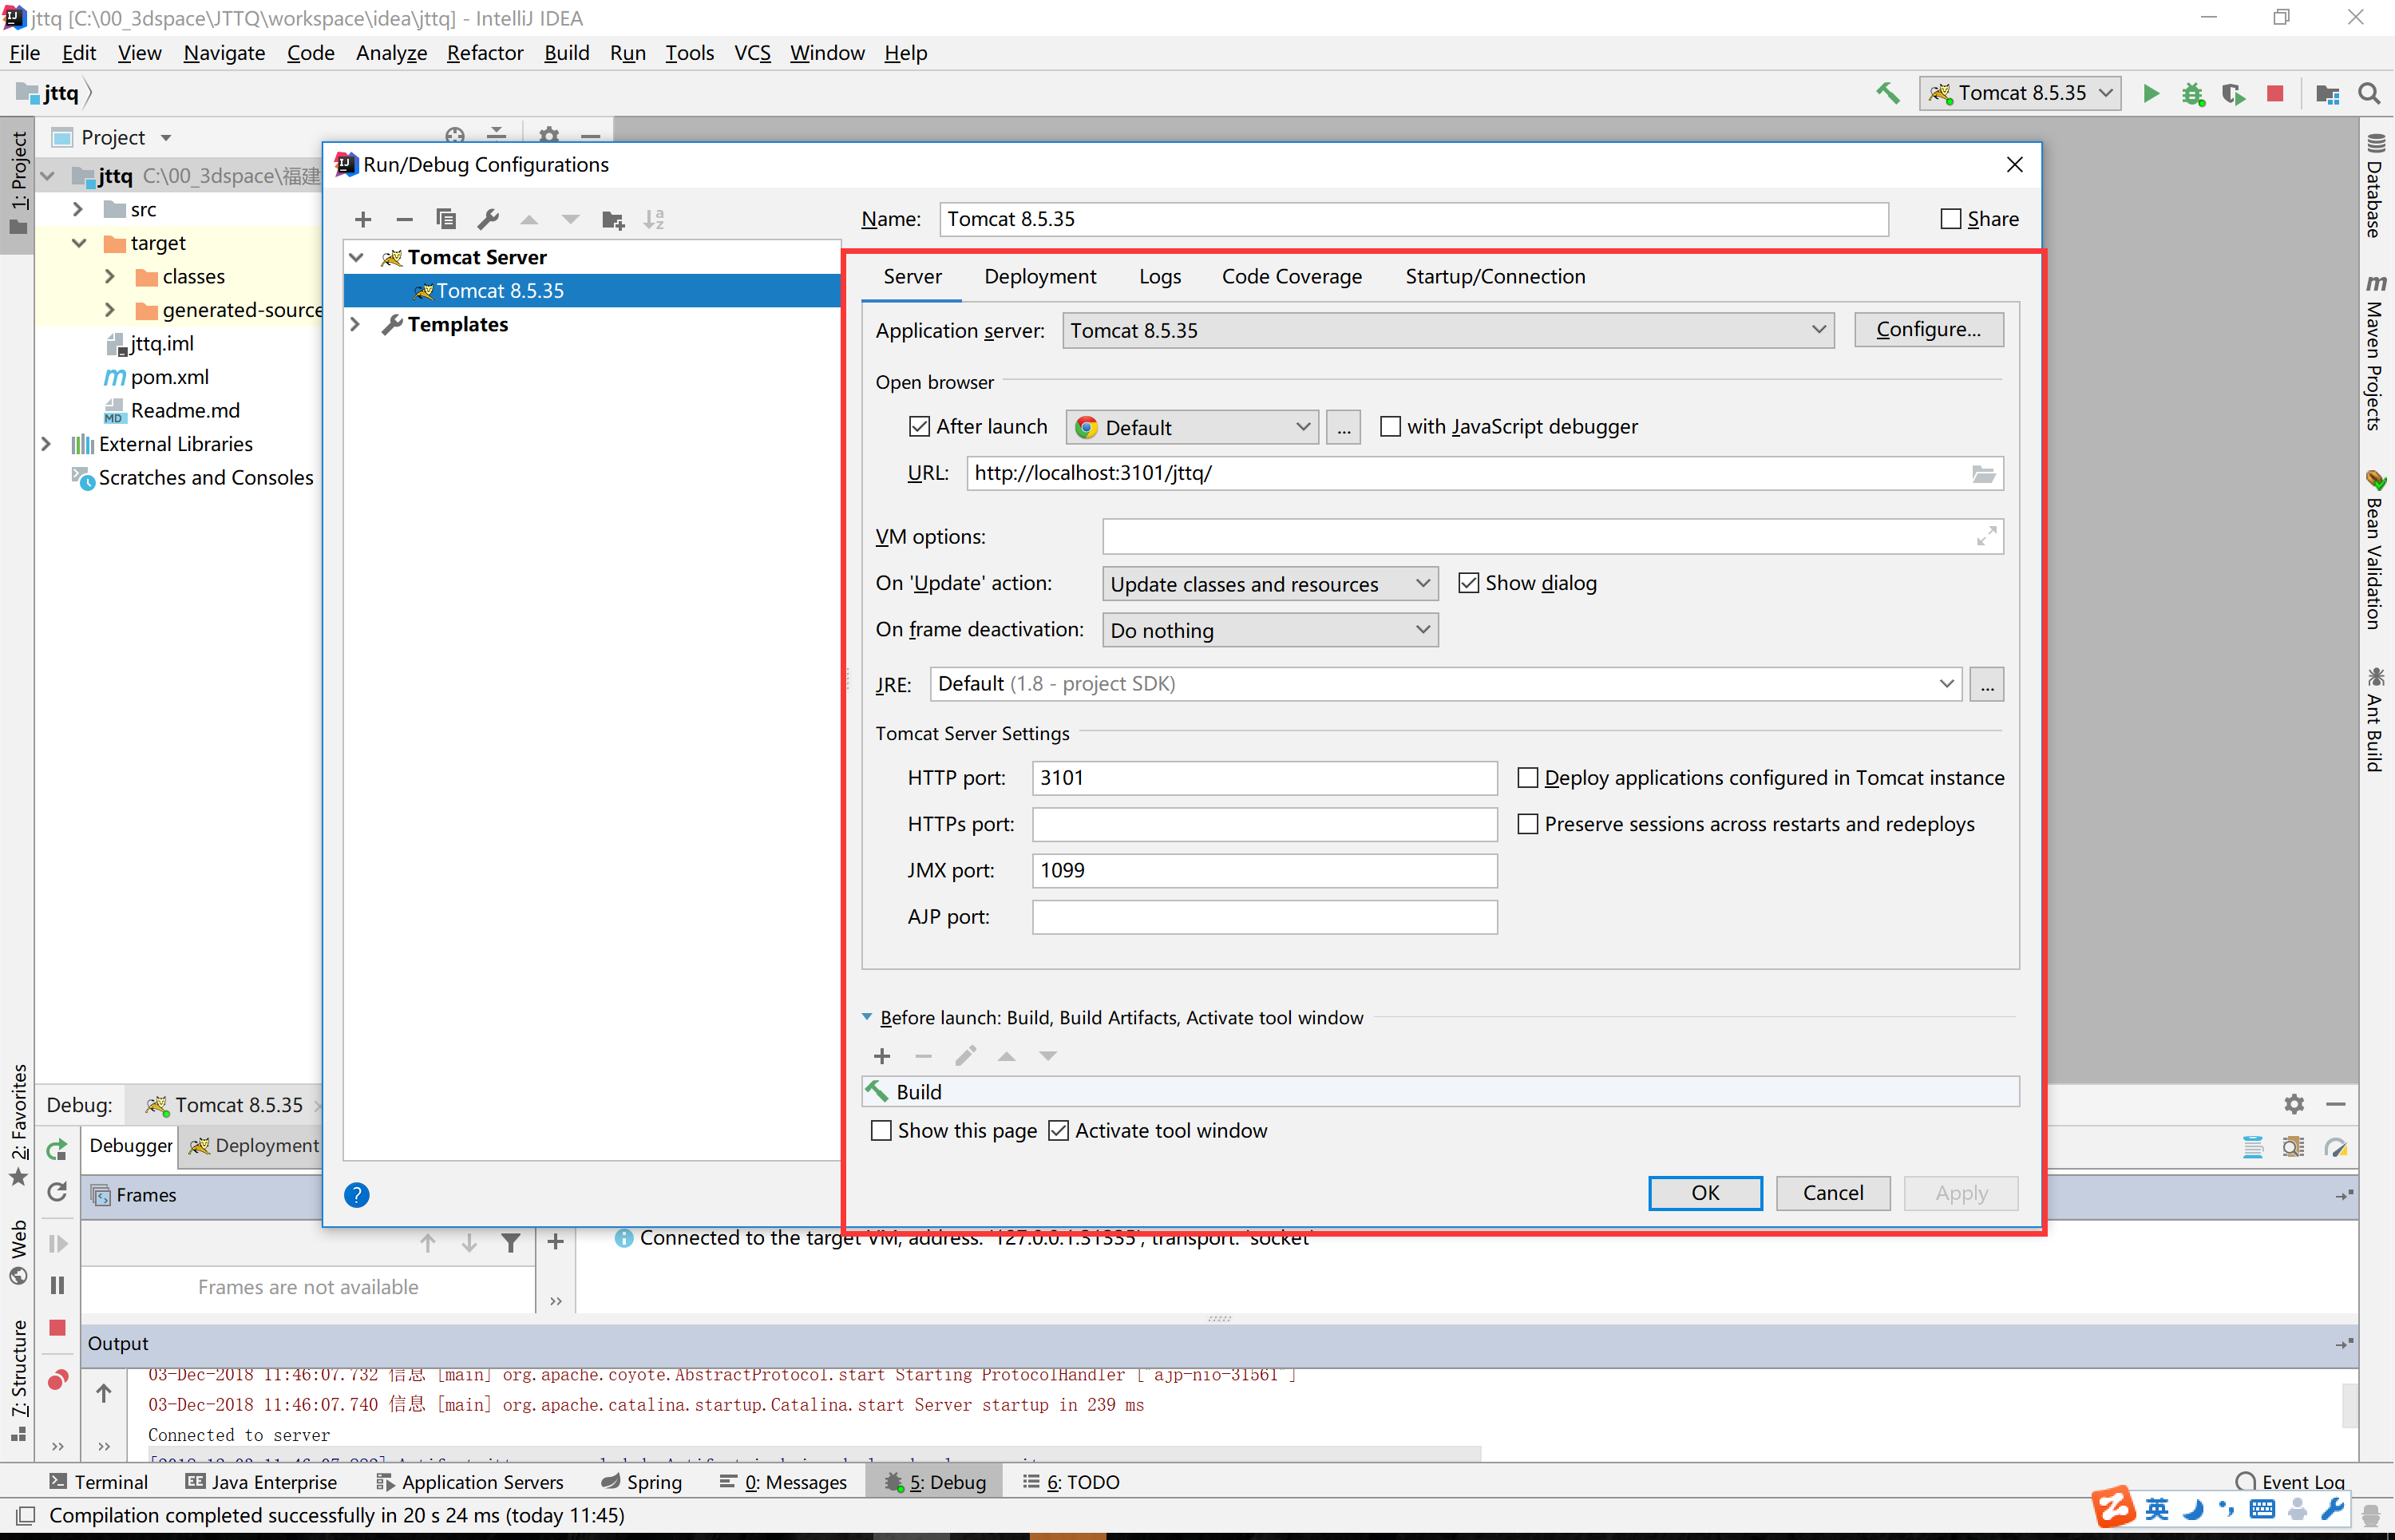This screenshot has height=1540, width=2395.
Task: Click the Search Everywhere magnifier icon
Action: [2368, 94]
